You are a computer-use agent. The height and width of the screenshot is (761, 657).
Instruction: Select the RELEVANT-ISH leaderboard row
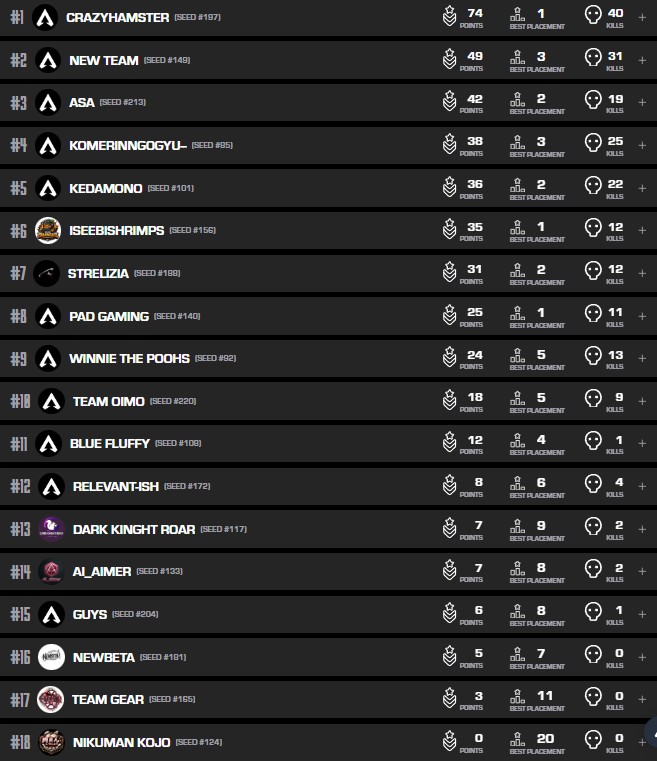point(300,486)
